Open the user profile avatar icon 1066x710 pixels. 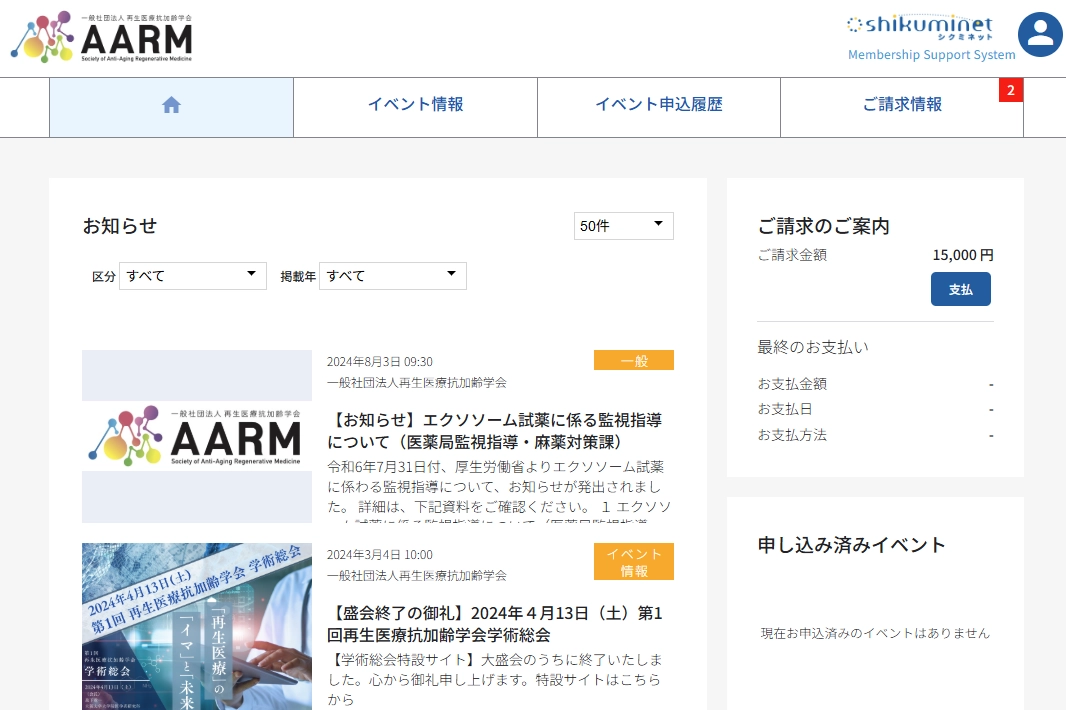1040,34
